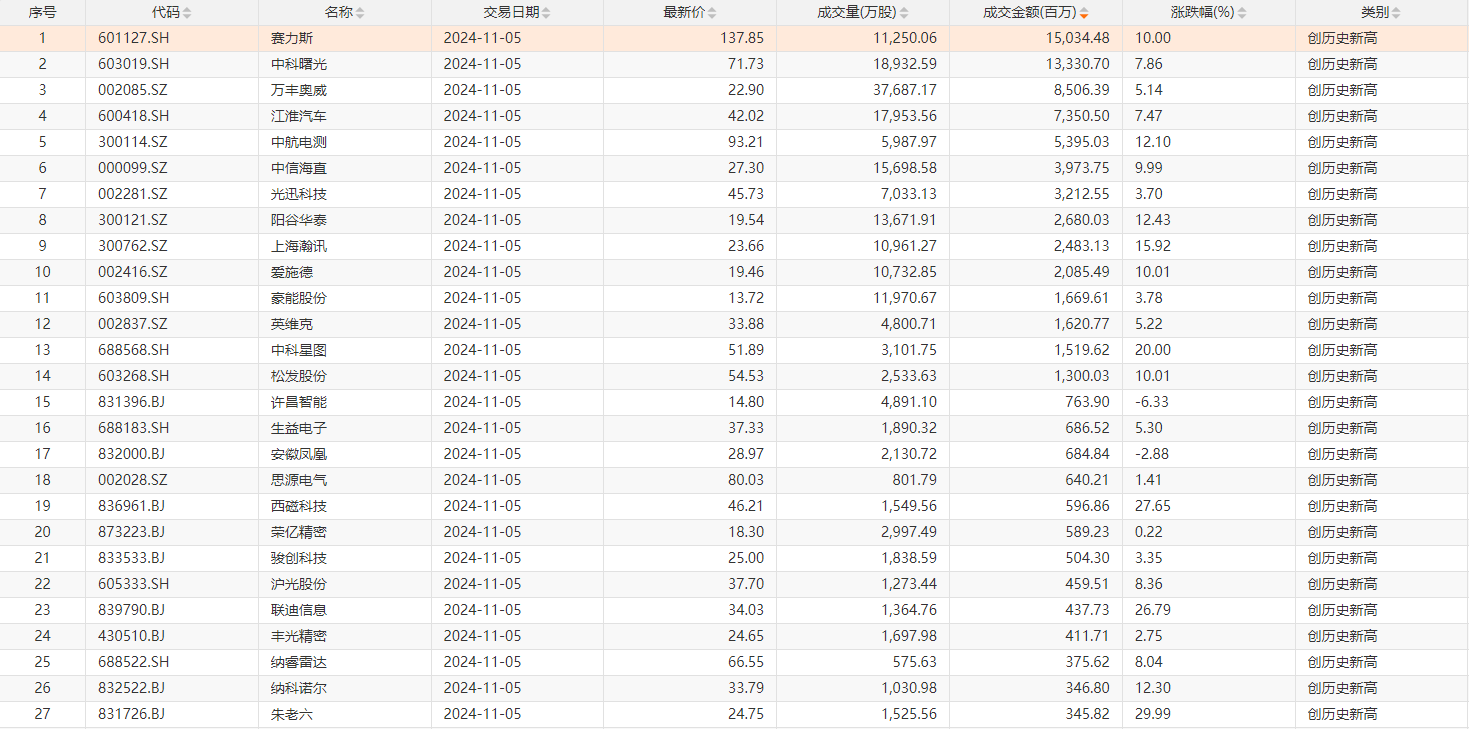Select stock code 300762.SZ
Image resolution: width=1469 pixels, height=729 pixels.
coord(134,246)
